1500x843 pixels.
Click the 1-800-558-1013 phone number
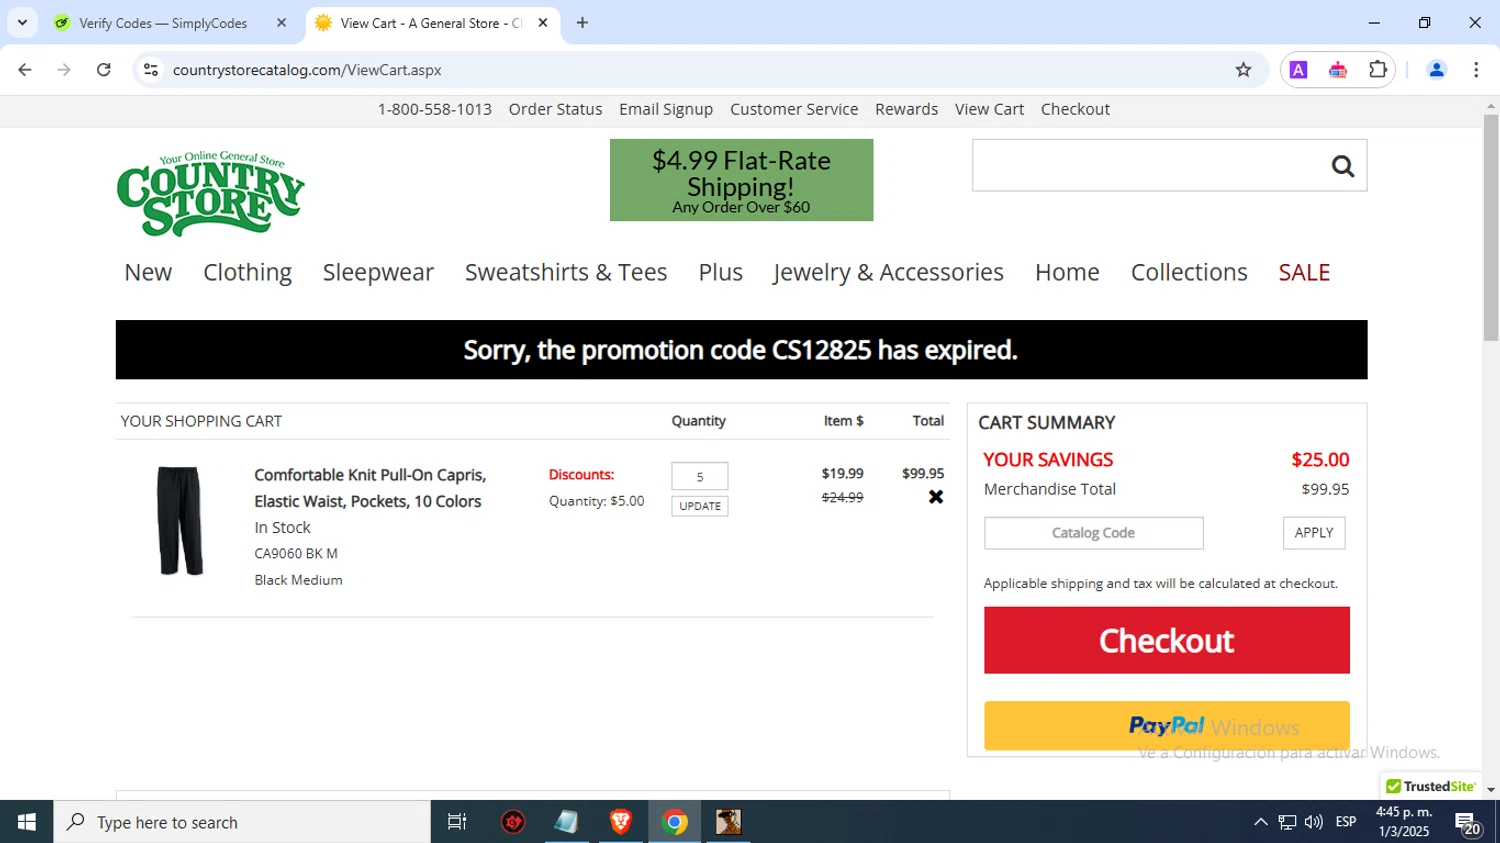[434, 109]
